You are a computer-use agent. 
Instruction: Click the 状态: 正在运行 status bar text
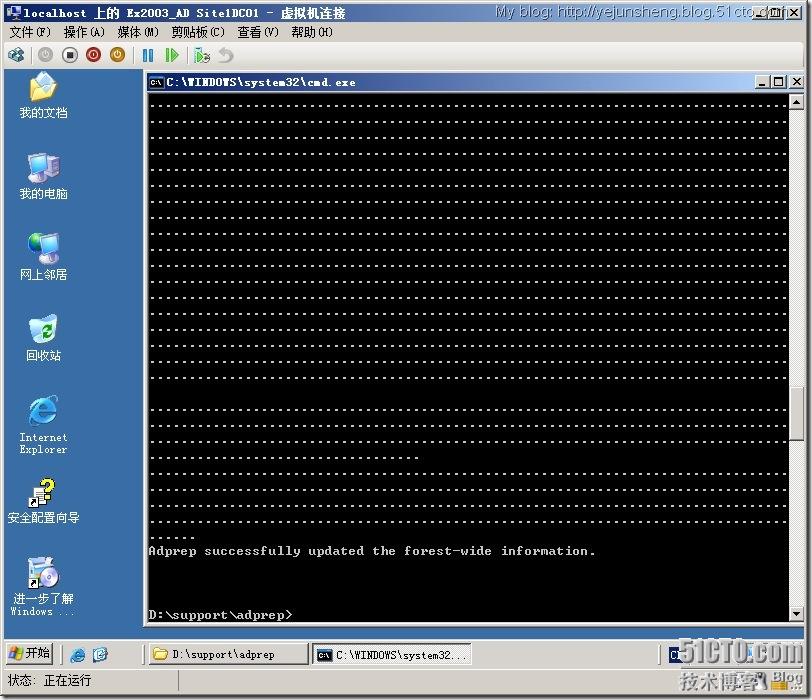[49, 680]
